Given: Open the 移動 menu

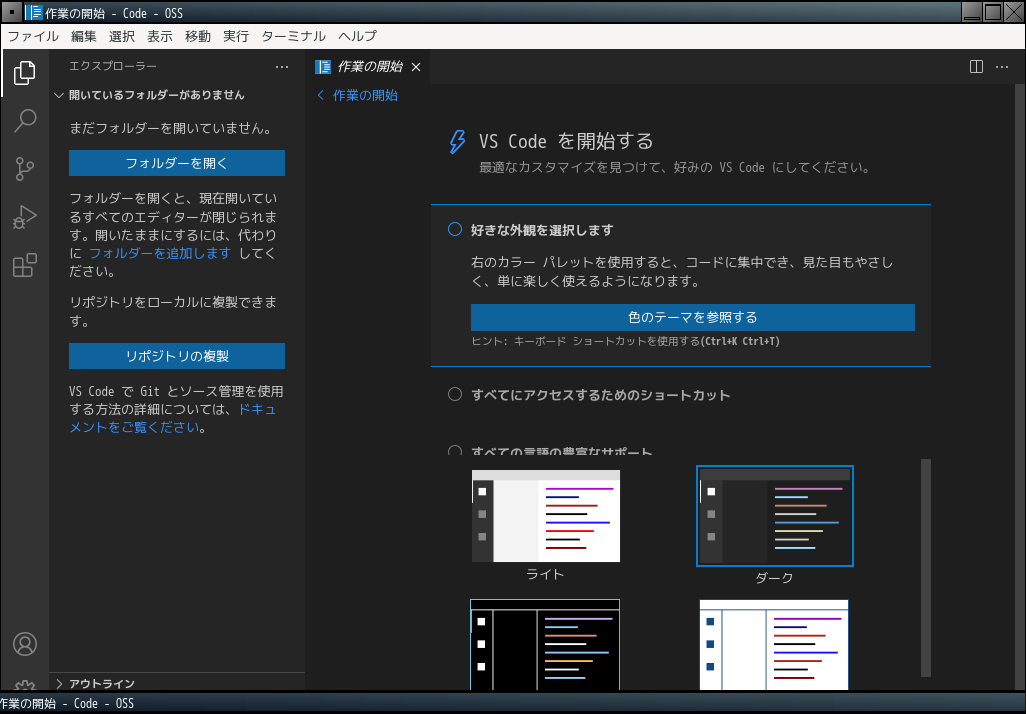Looking at the screenshot, I should pyautogui.click(x=198, y=36).
